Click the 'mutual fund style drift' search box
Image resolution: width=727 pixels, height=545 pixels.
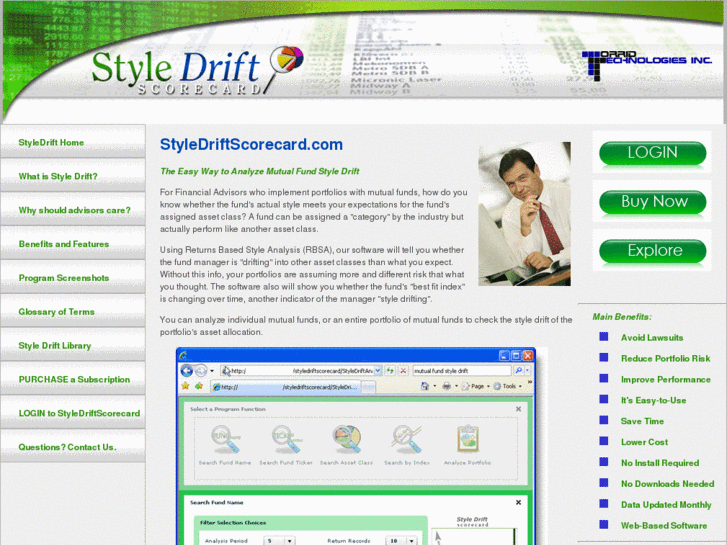[x=462, y=371]
